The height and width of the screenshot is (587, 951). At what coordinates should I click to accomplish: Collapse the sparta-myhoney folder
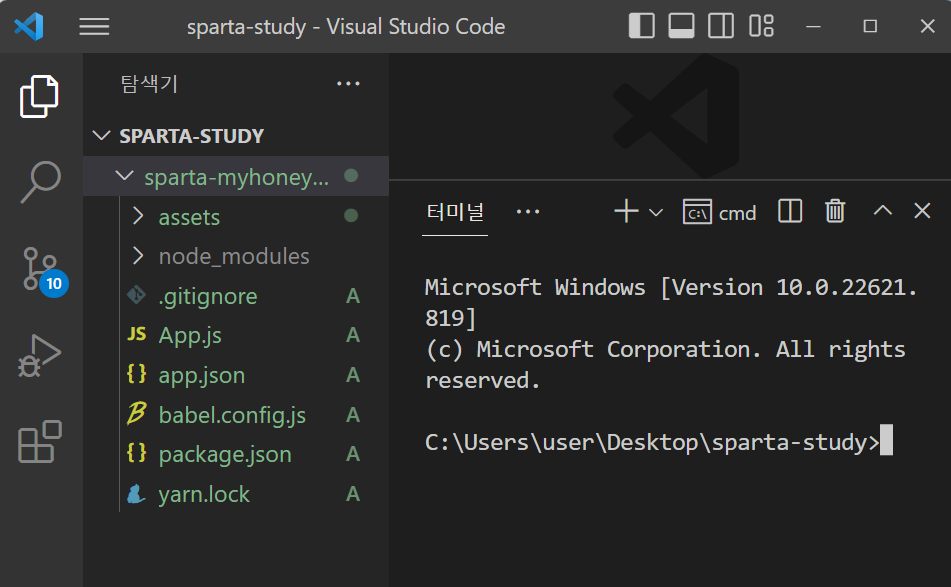click(x=124, y=176)
